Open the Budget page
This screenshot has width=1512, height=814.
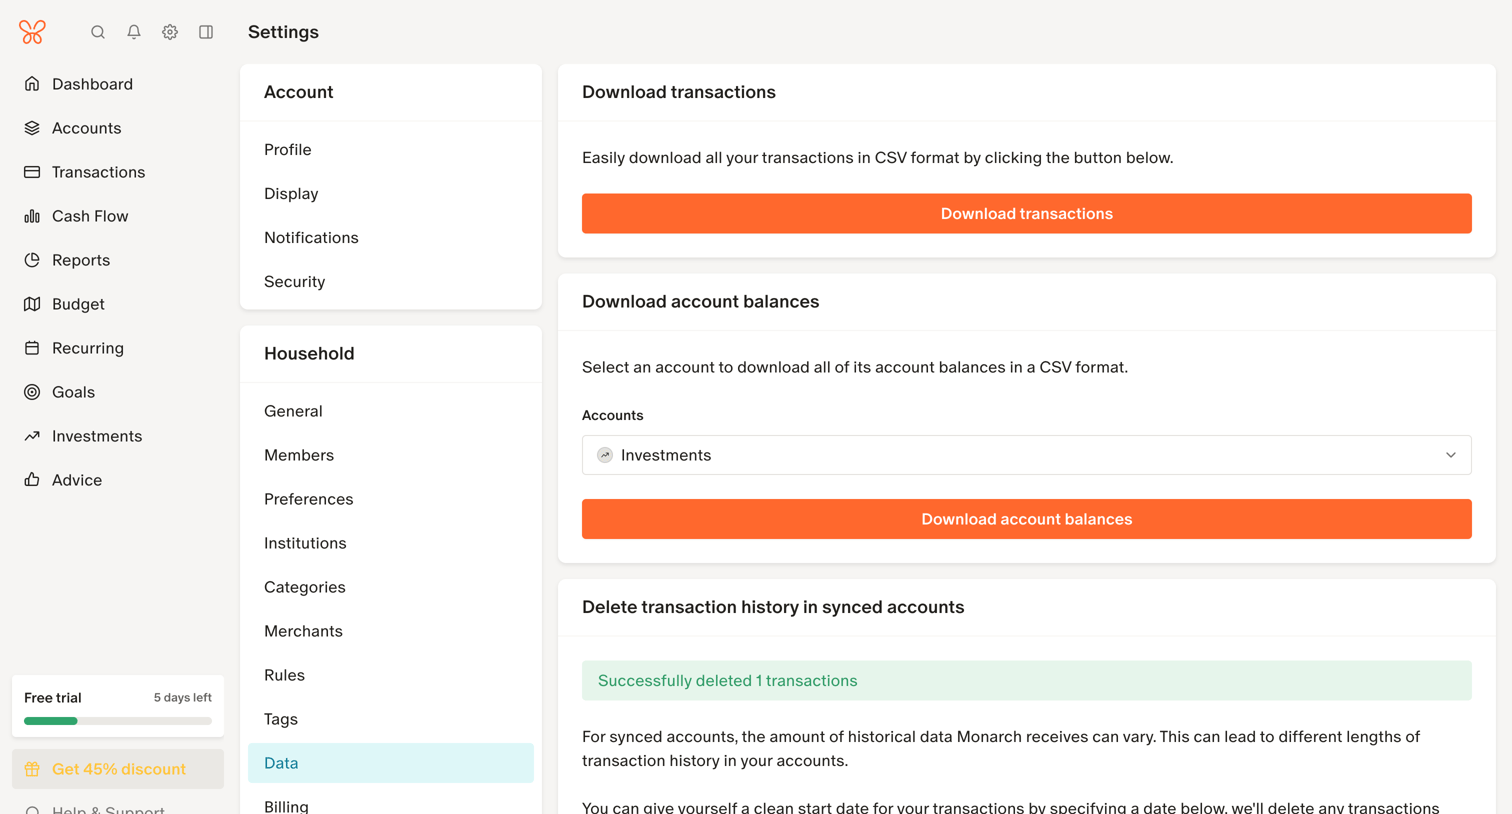tap(118, 304)
